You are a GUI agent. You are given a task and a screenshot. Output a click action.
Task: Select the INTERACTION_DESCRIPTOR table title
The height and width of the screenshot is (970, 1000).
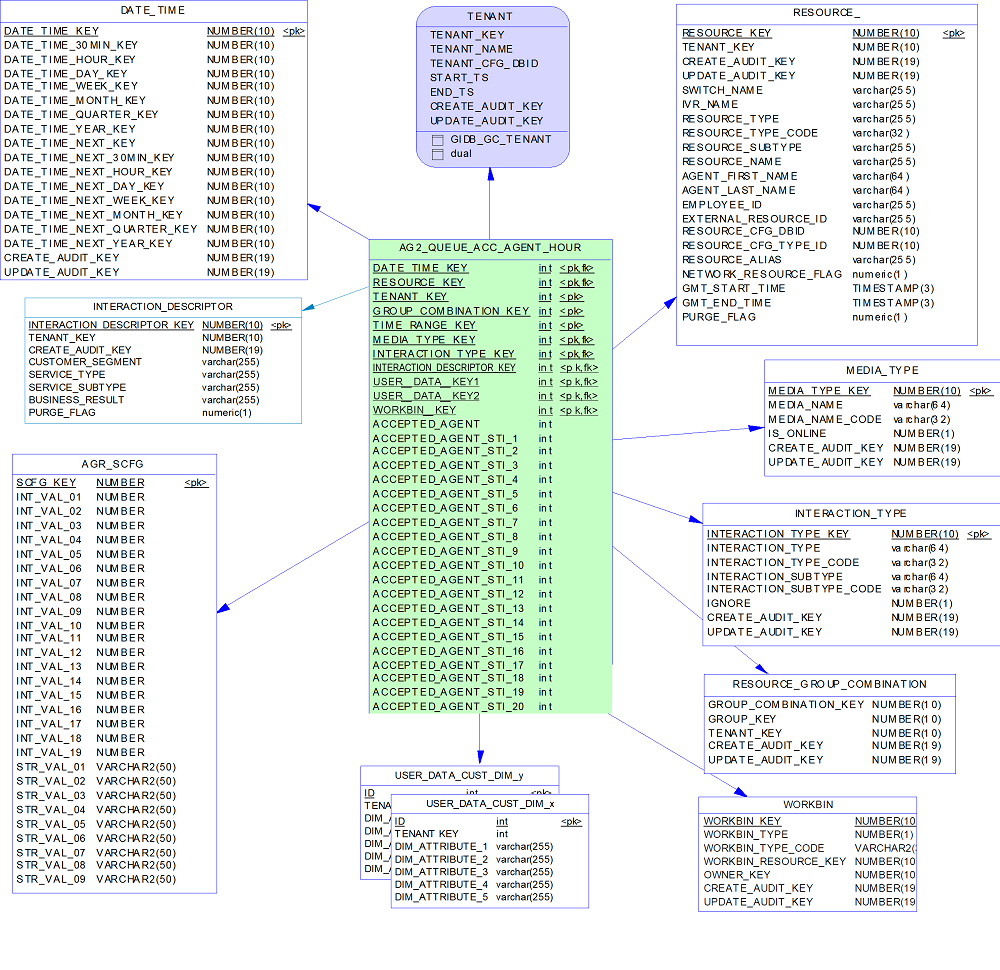(x=162, y=307)
